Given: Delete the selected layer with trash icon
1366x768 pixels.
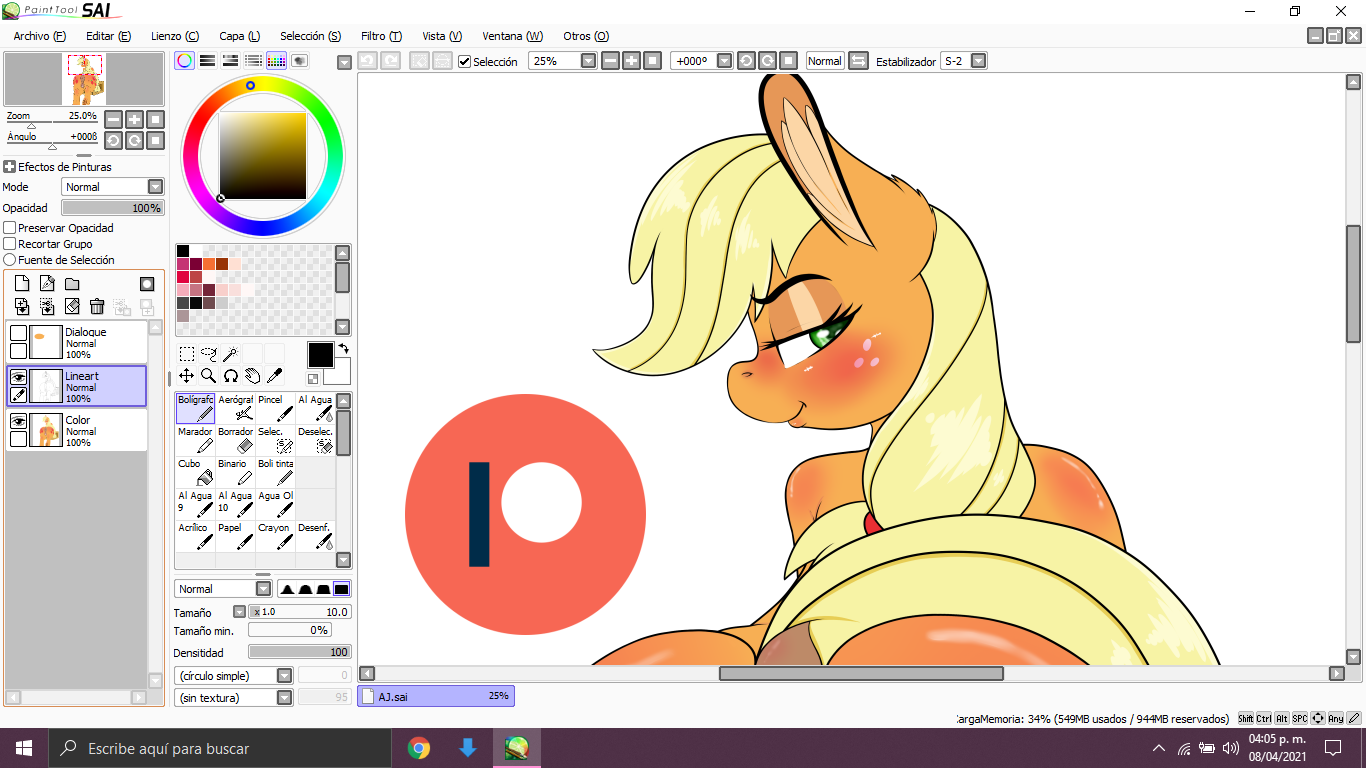Looking at the screenshot, I should tap(97, 307).
